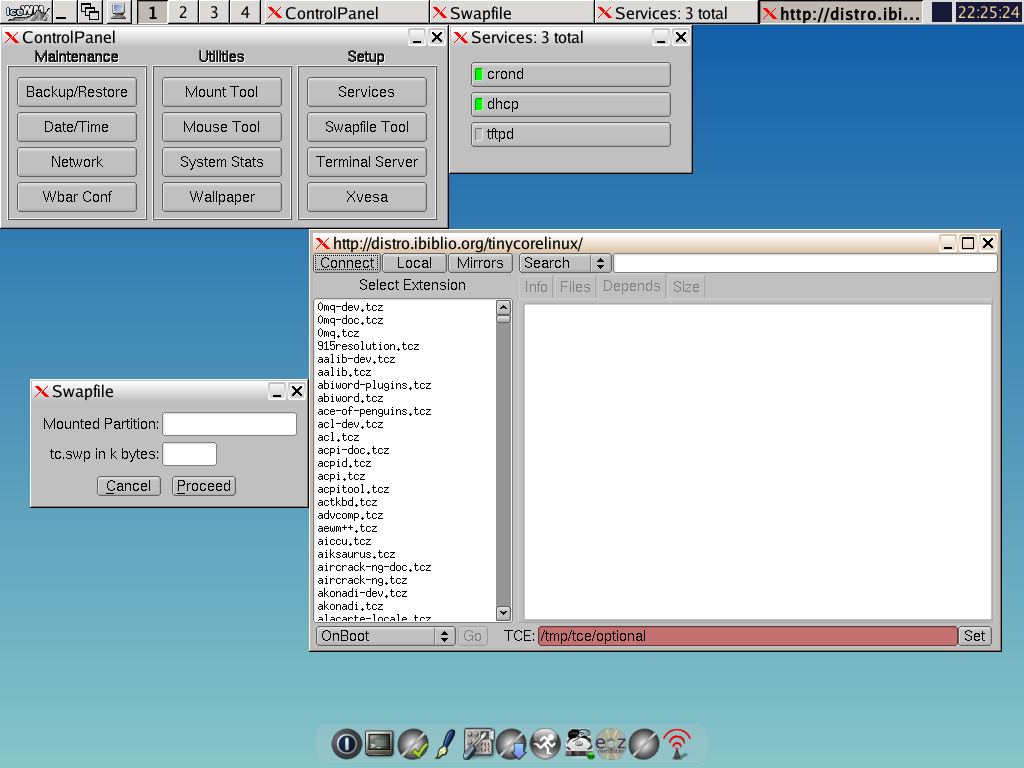Open the IceWM start menu
This screenshot has height=768, width=1024.
pos(27,12)
